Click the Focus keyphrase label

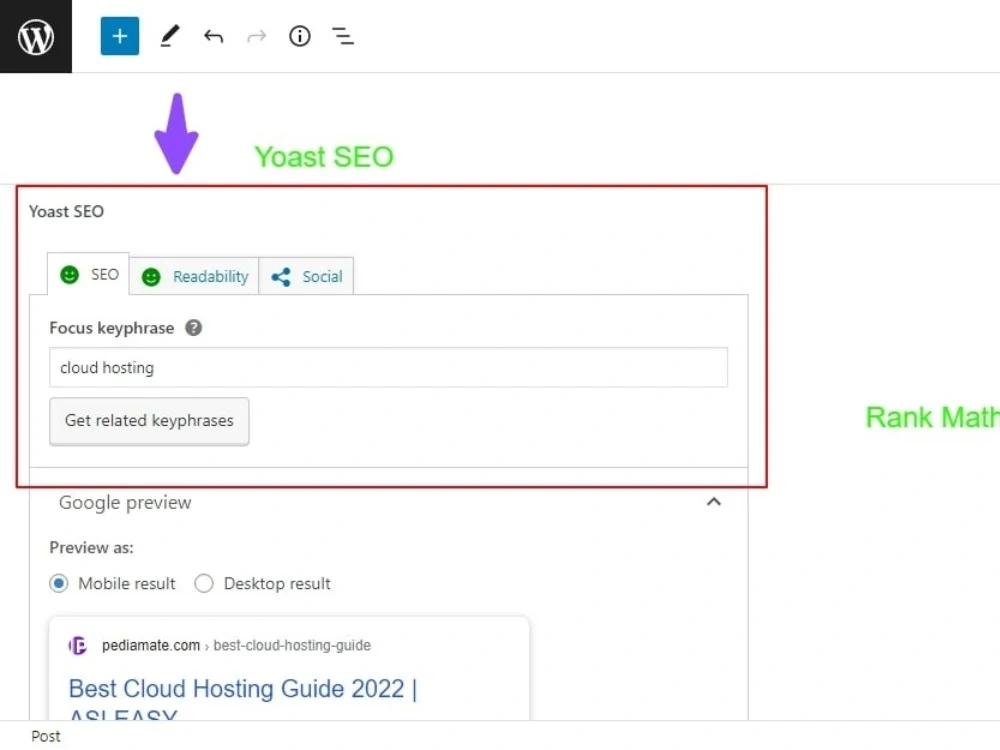point(112,328)
